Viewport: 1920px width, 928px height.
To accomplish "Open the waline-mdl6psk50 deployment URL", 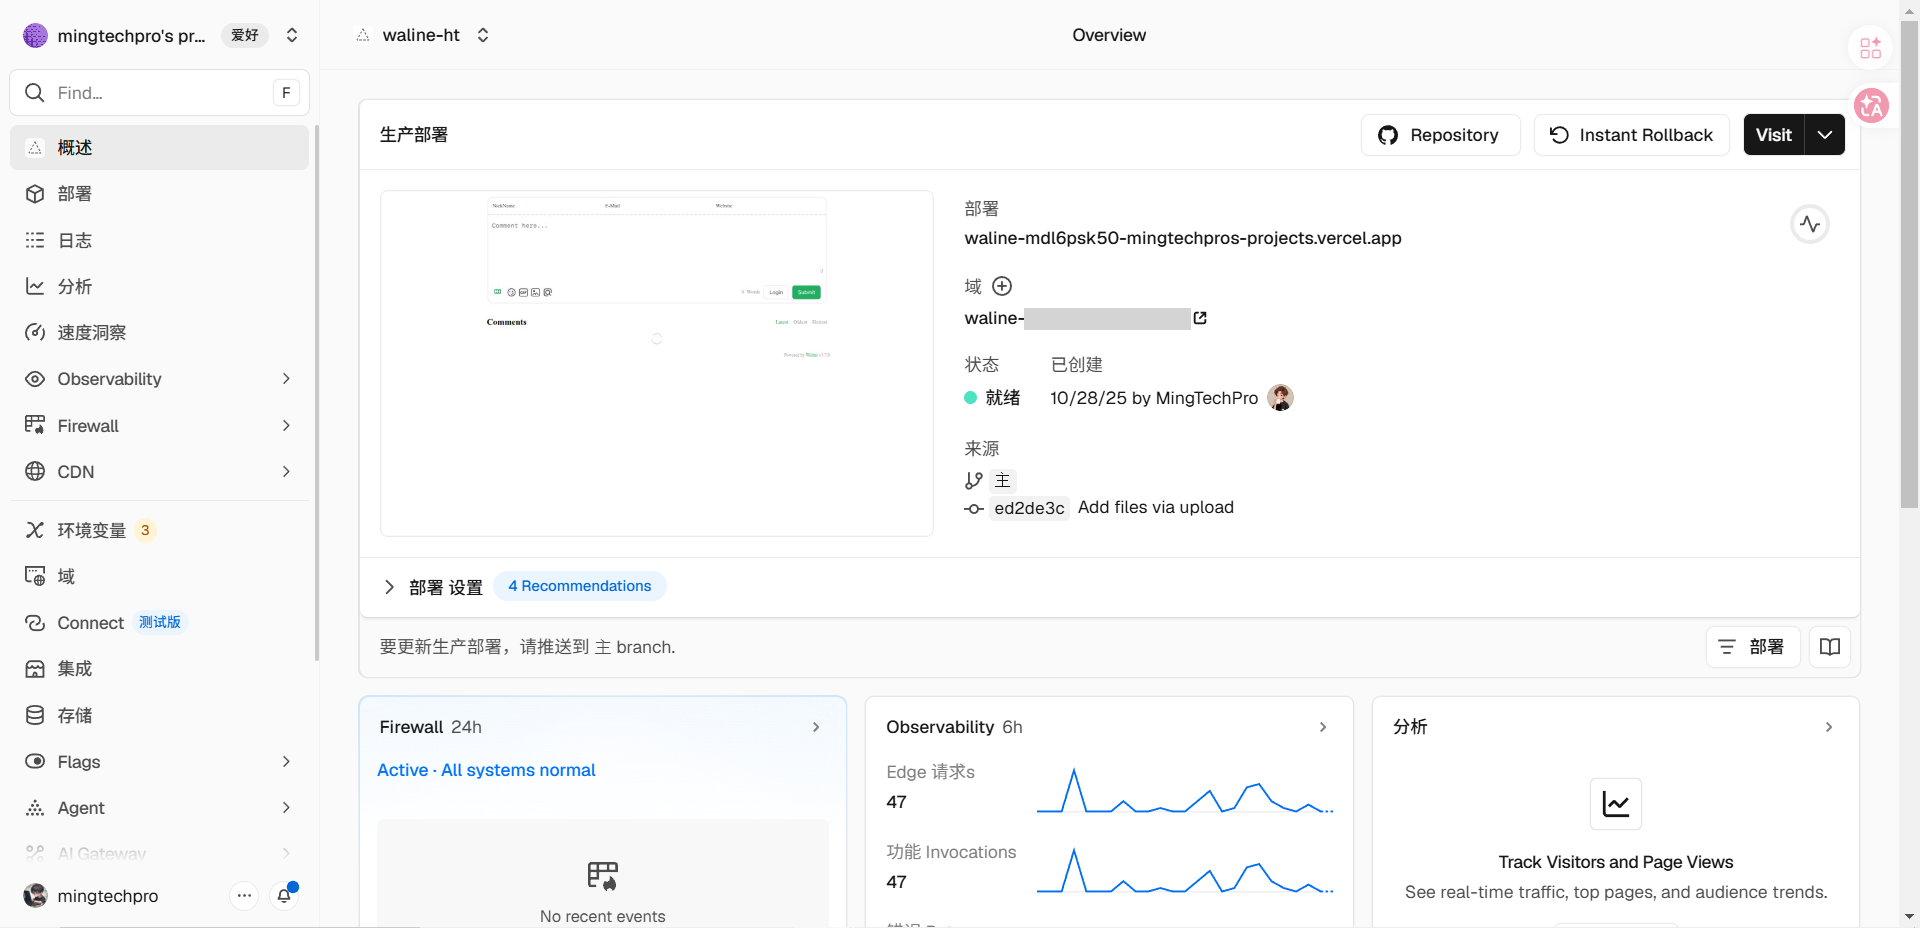I will (1183, 238).
